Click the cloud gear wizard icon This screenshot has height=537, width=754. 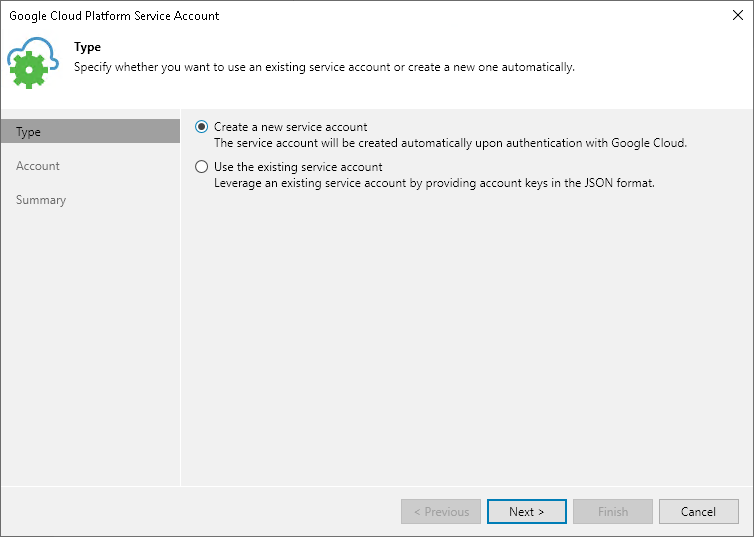[x=33, y=63]
